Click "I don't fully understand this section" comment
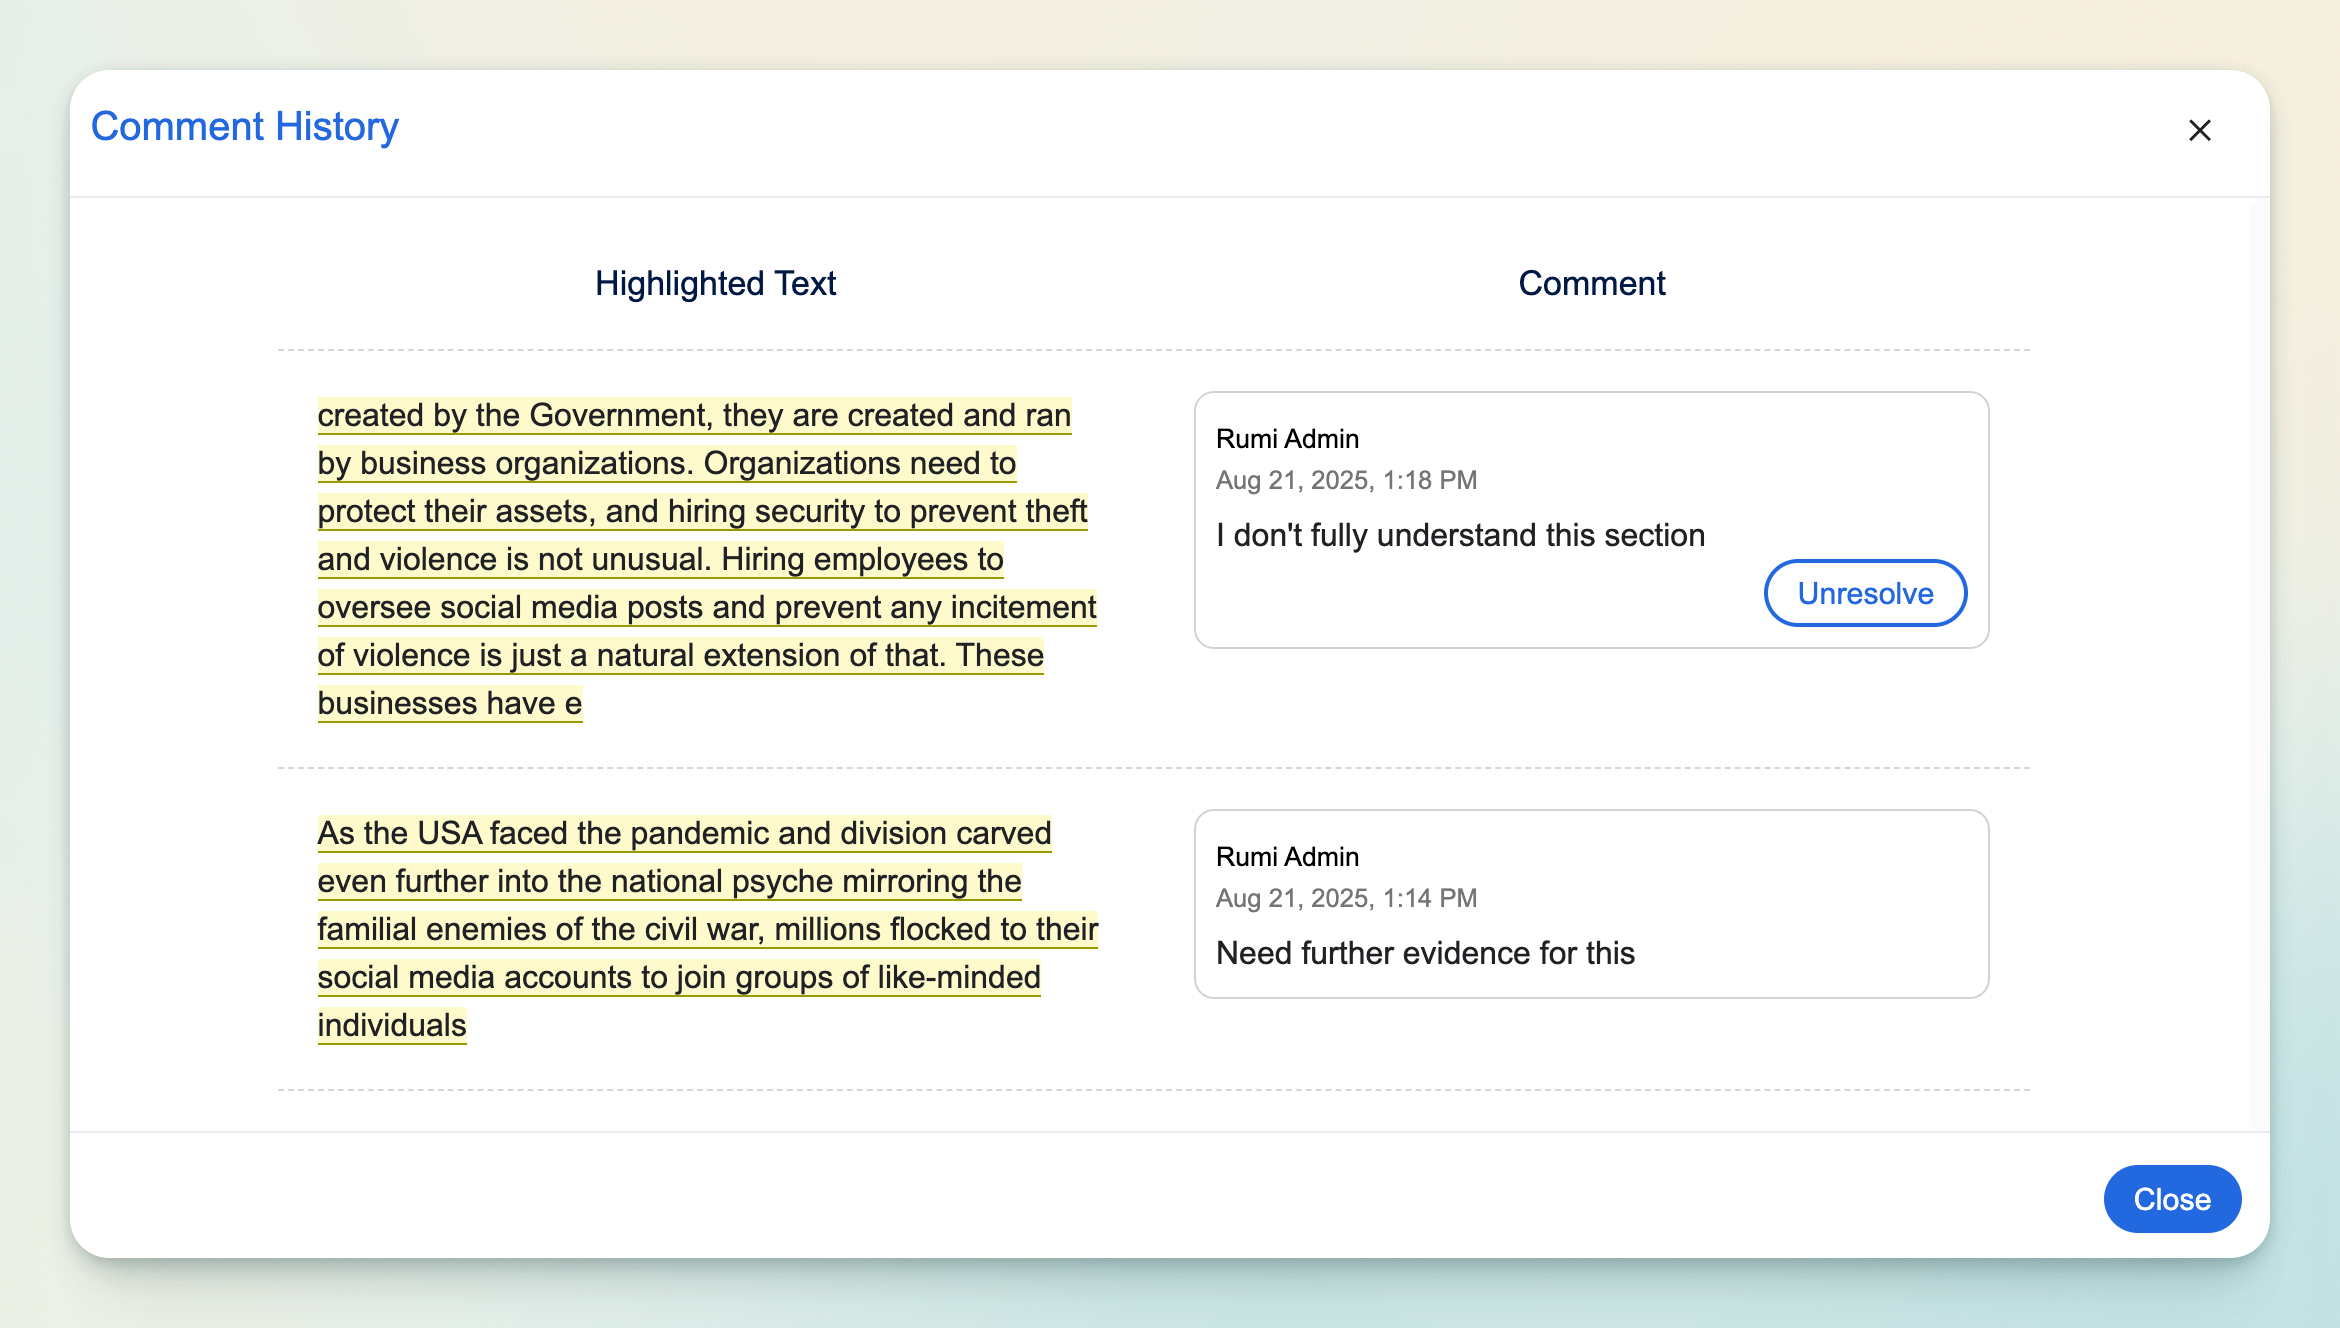Image resolution: width=2340 pixels, height=1328 pixels. [x=1460, y=535]
